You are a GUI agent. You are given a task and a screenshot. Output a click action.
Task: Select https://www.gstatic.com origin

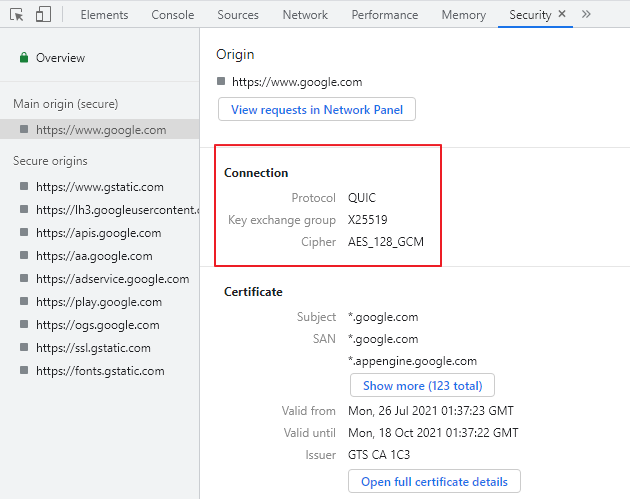[99, 187]
